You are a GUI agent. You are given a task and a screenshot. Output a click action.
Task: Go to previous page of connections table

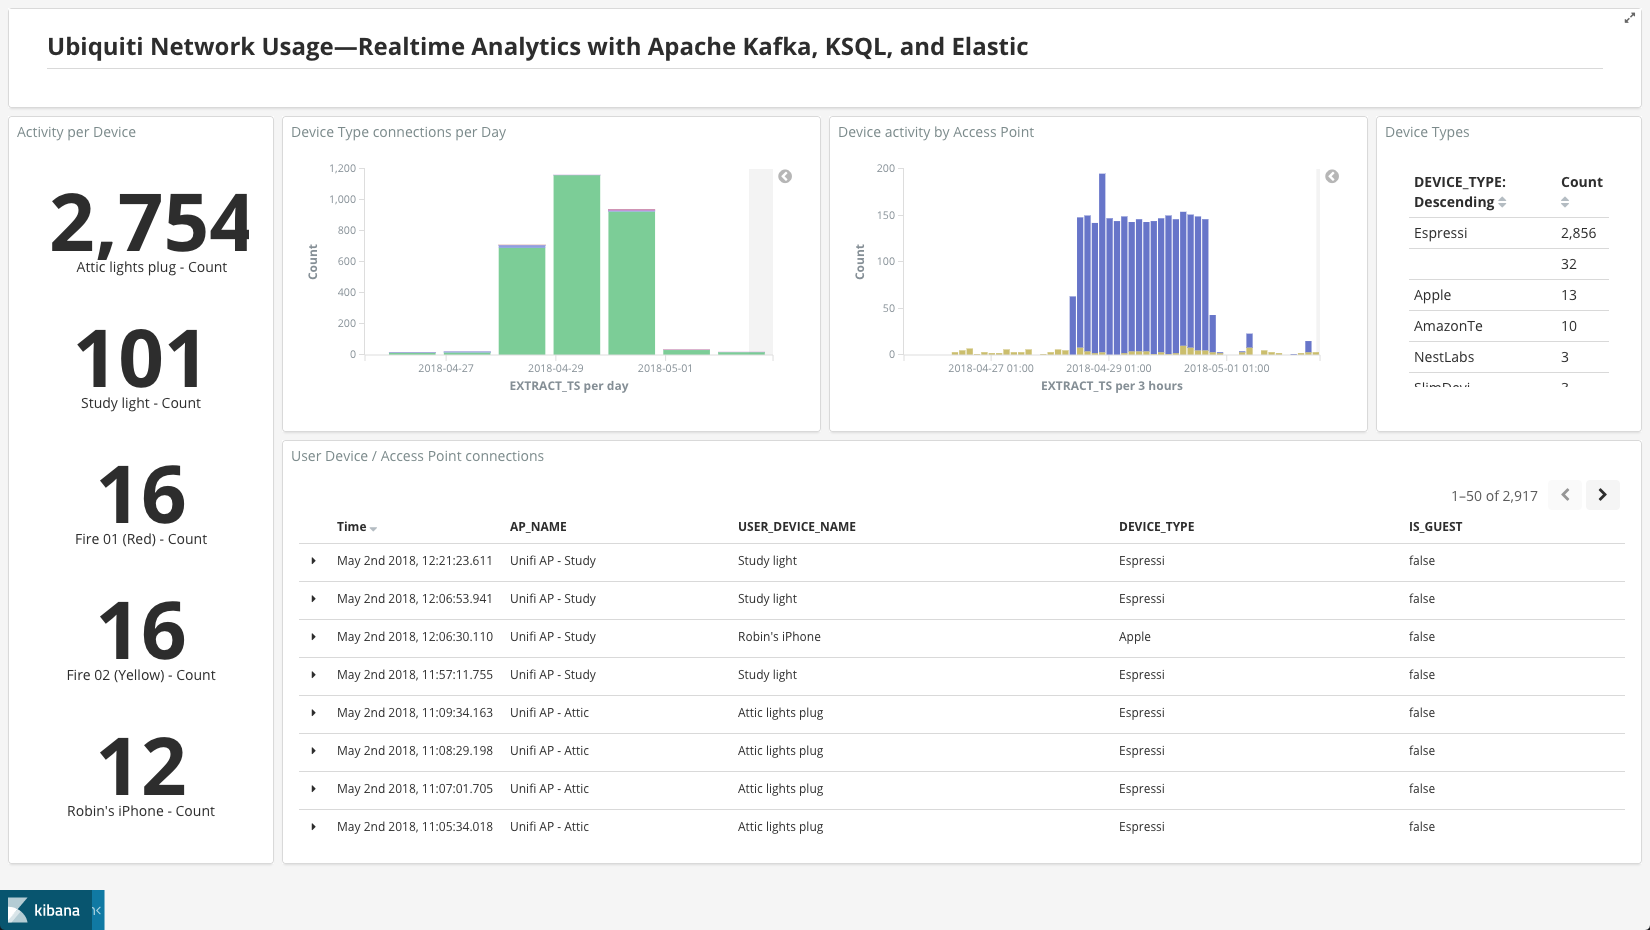[1565, 495]
